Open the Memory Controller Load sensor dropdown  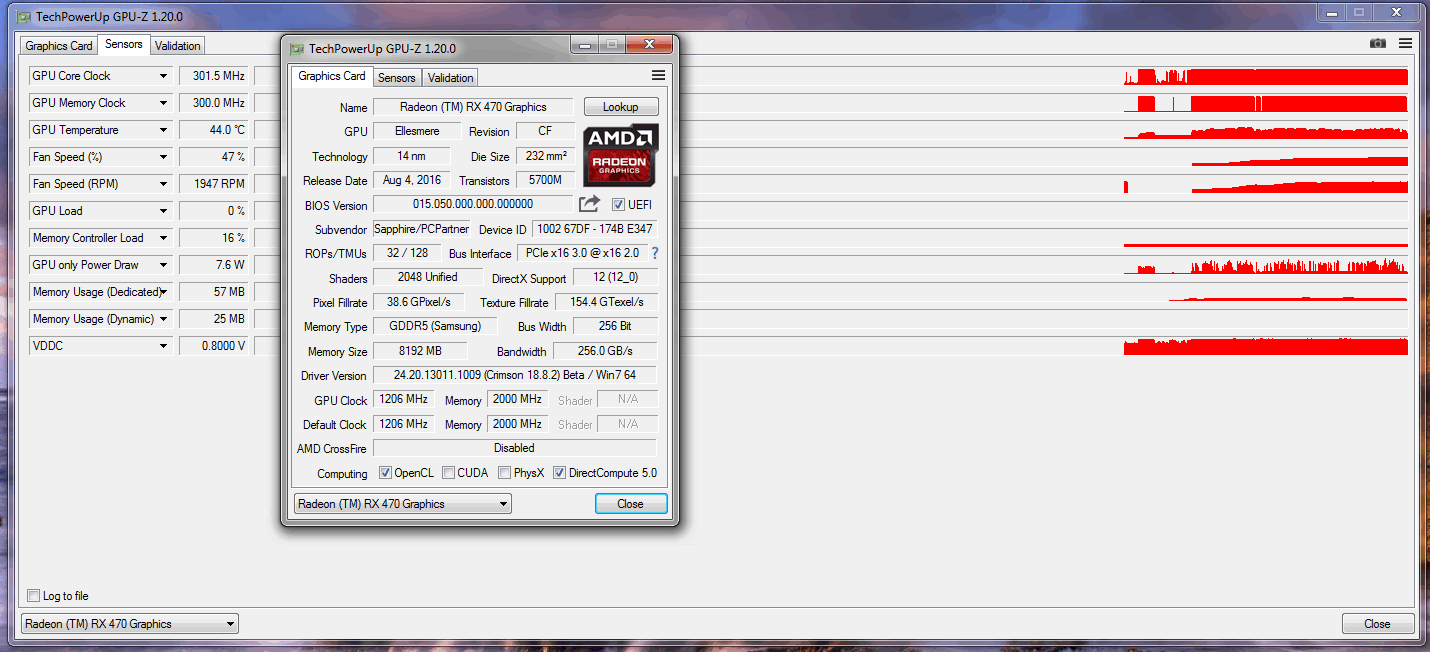[x=163, y=238]
